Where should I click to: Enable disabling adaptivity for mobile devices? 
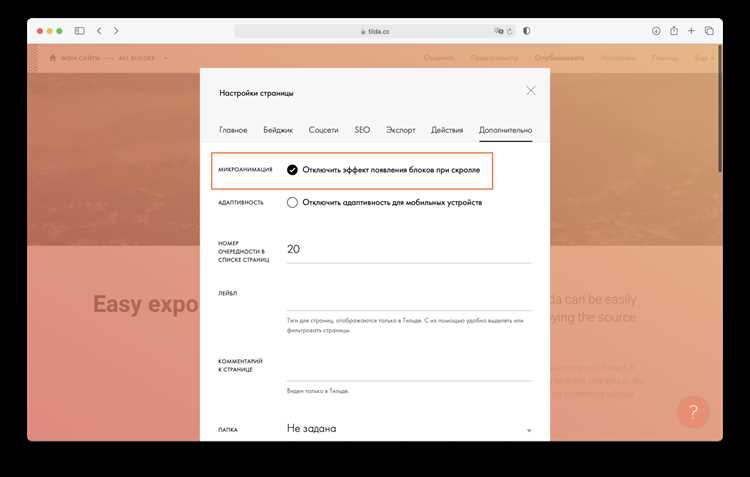click(292, 202)
